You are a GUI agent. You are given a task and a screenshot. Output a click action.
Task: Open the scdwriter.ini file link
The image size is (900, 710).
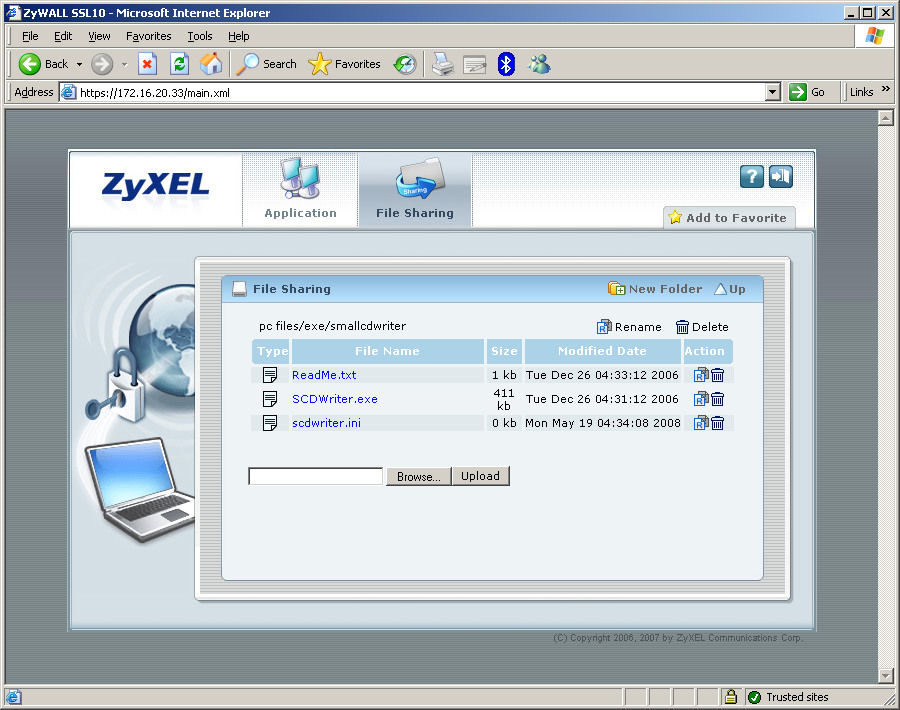point(327,423)
